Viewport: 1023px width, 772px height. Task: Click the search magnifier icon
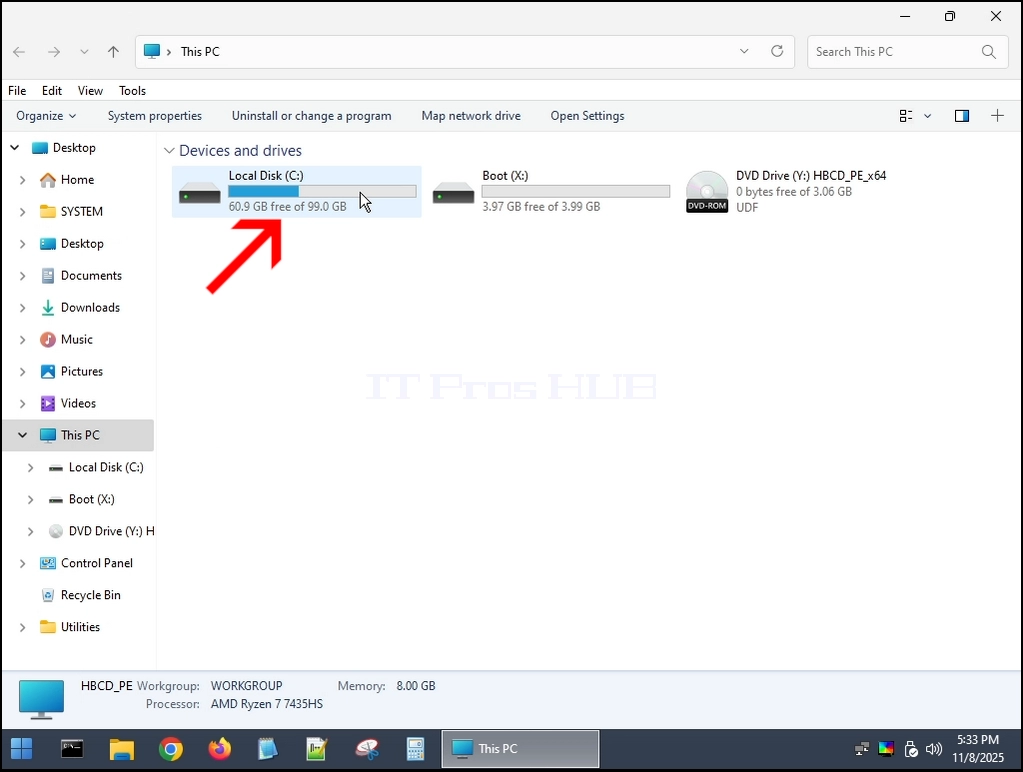tap(989, 52)
